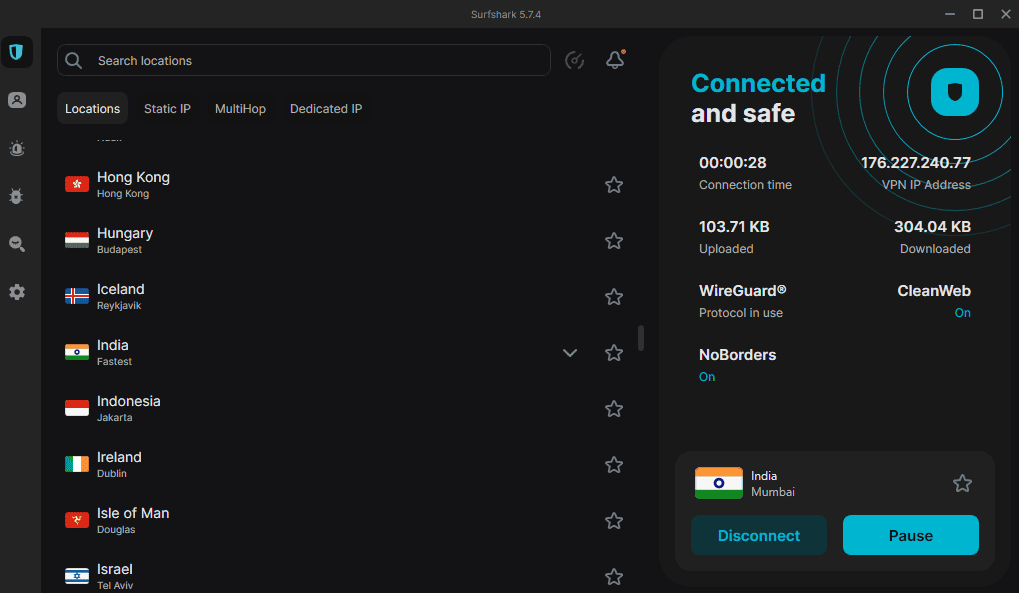The height and width of the screenshot is (593, 1019).
Task: Switch to the Static IP tab
Action: click(x=167, y=109)
